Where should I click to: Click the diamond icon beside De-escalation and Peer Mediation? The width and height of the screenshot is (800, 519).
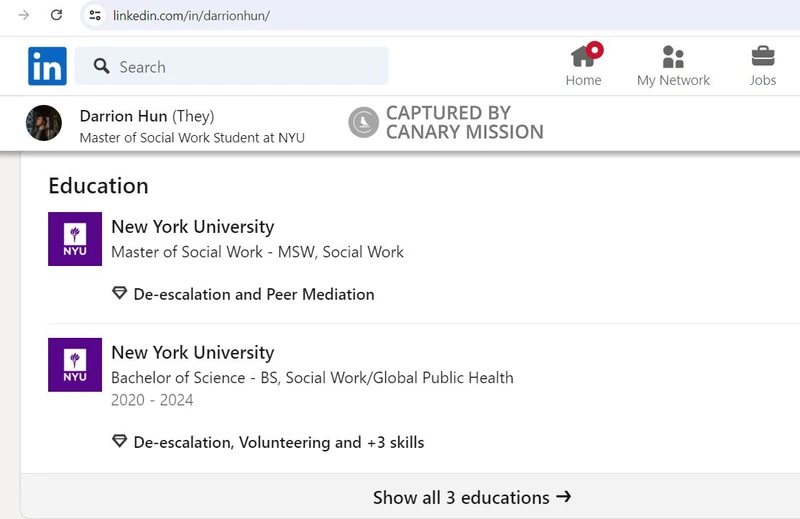click(119, 293)
